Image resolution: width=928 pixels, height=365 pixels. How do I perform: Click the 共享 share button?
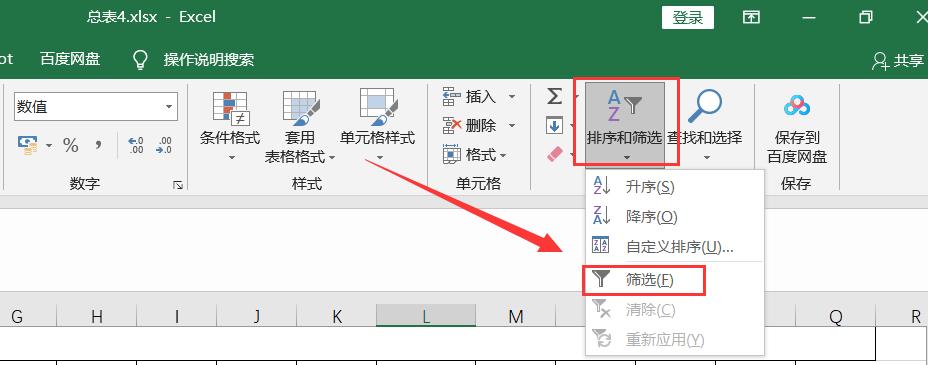[x=898, y=60]
